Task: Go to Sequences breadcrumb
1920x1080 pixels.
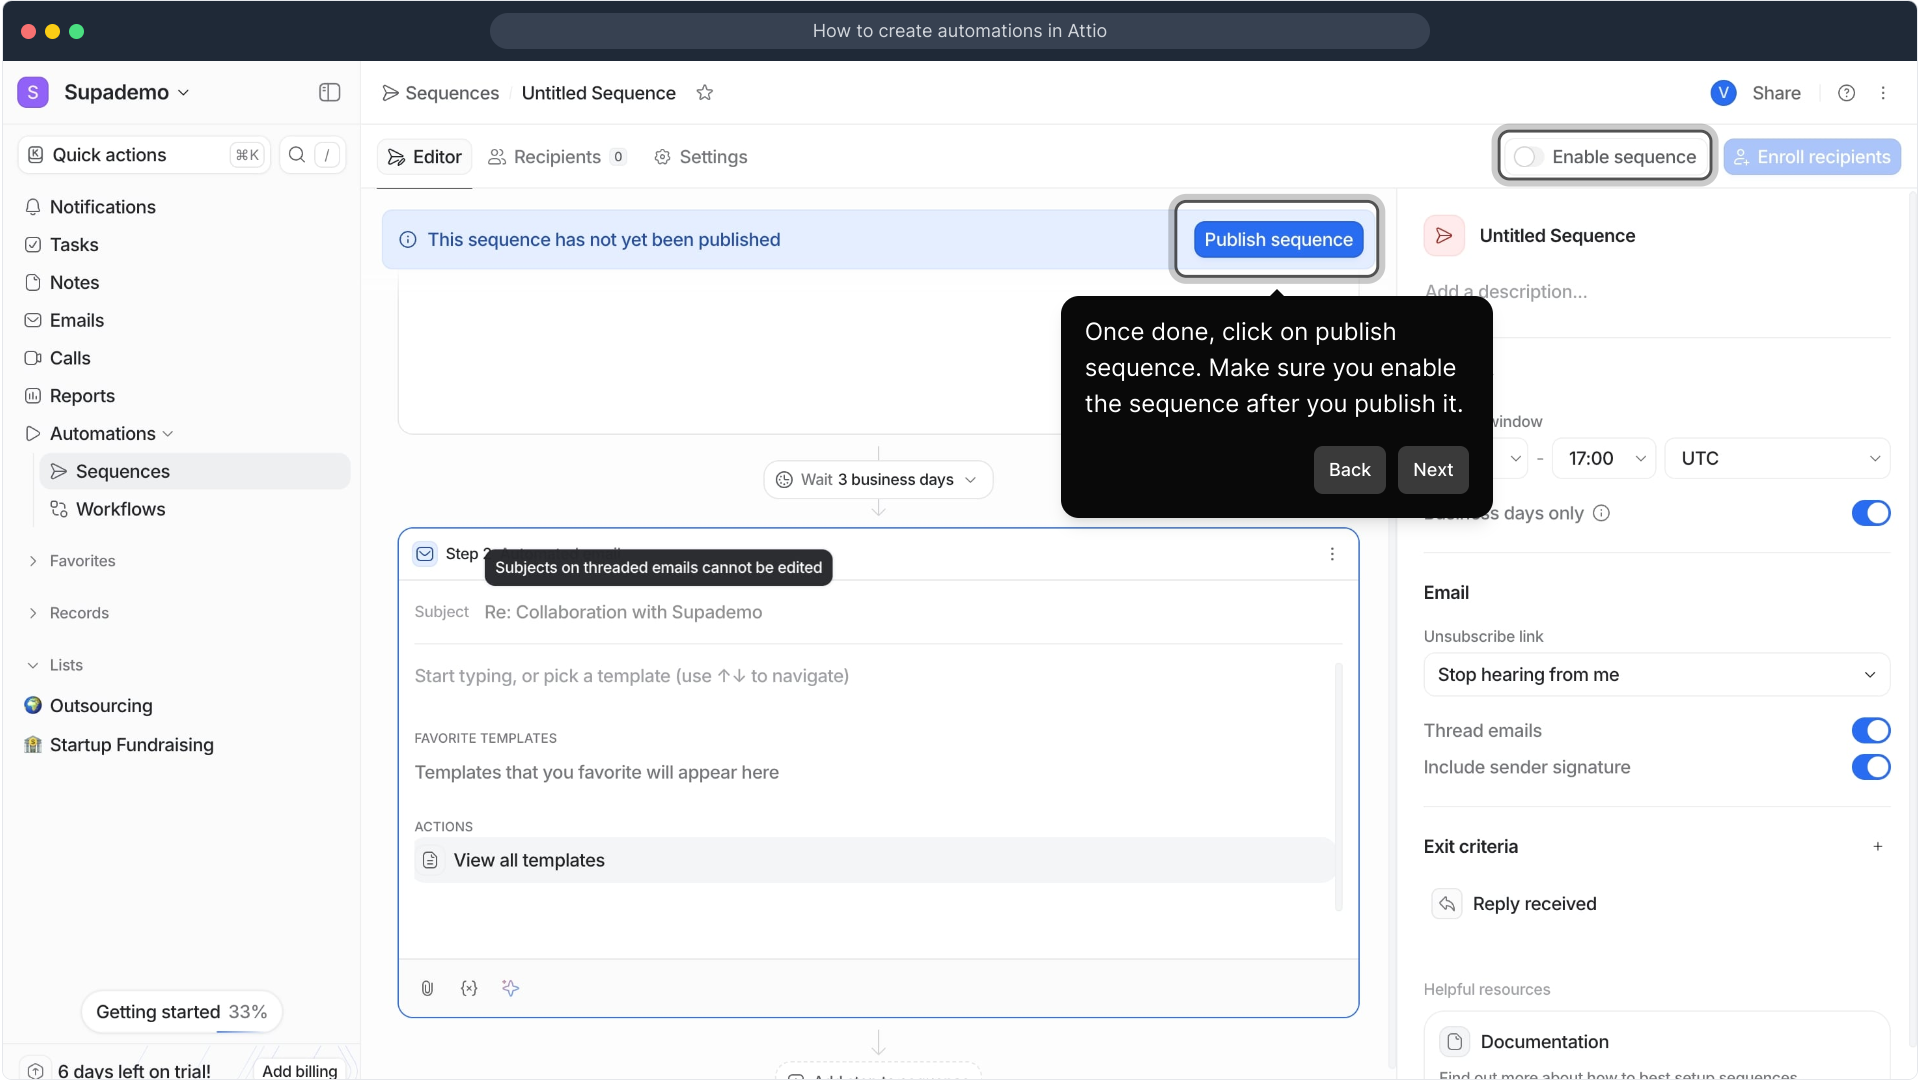Action: click(x=440, y=93)
